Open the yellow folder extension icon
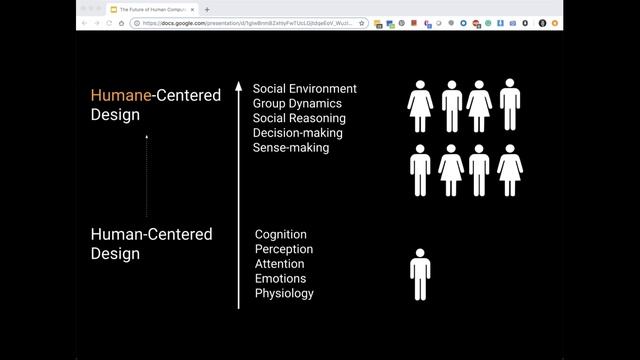Image resolution: width=640 pixels, height=360 pixels. tap(378, 24)
